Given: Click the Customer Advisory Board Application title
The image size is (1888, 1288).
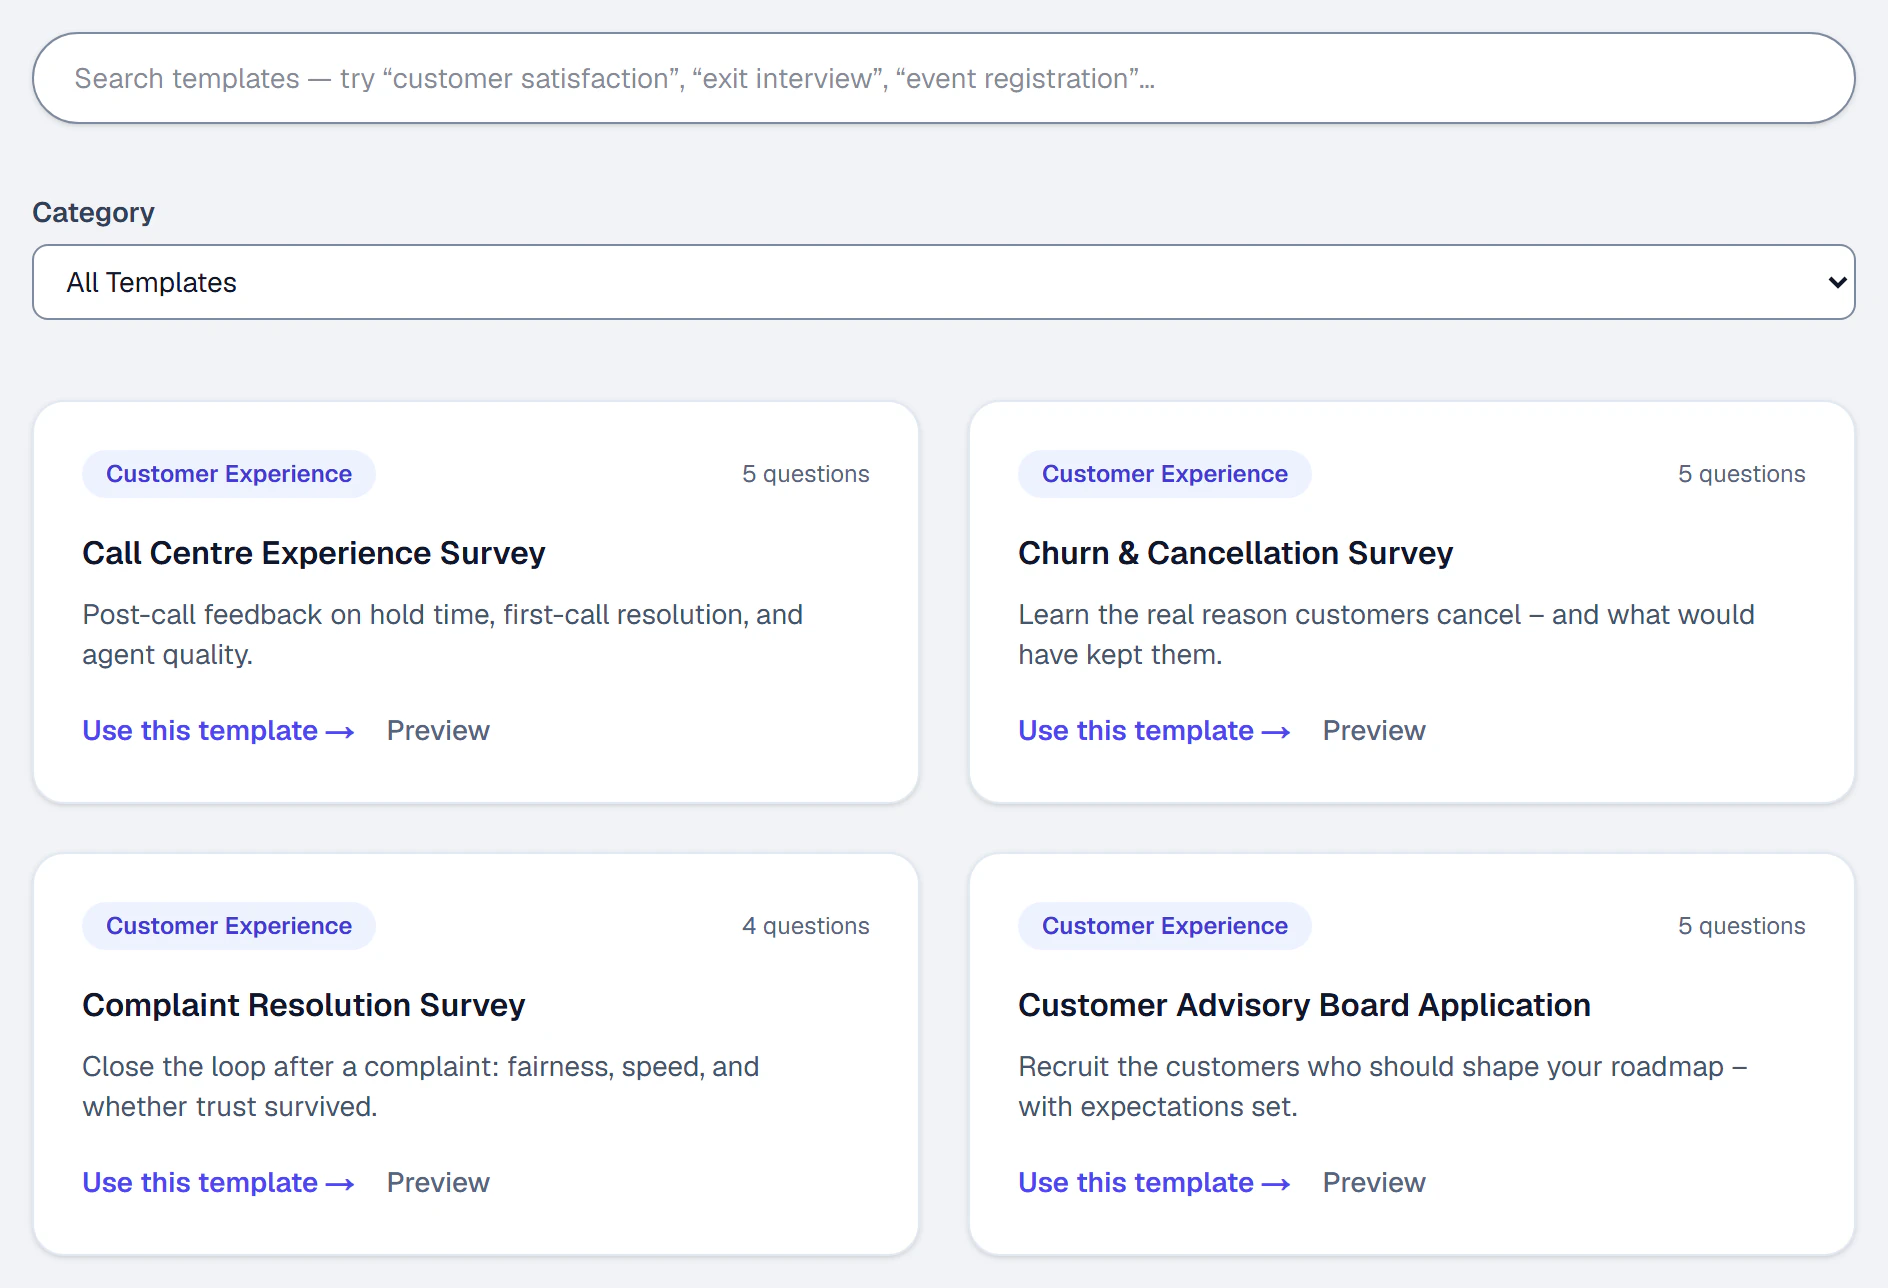Looking at the screenshot, I should (x=1304, y=1005).
